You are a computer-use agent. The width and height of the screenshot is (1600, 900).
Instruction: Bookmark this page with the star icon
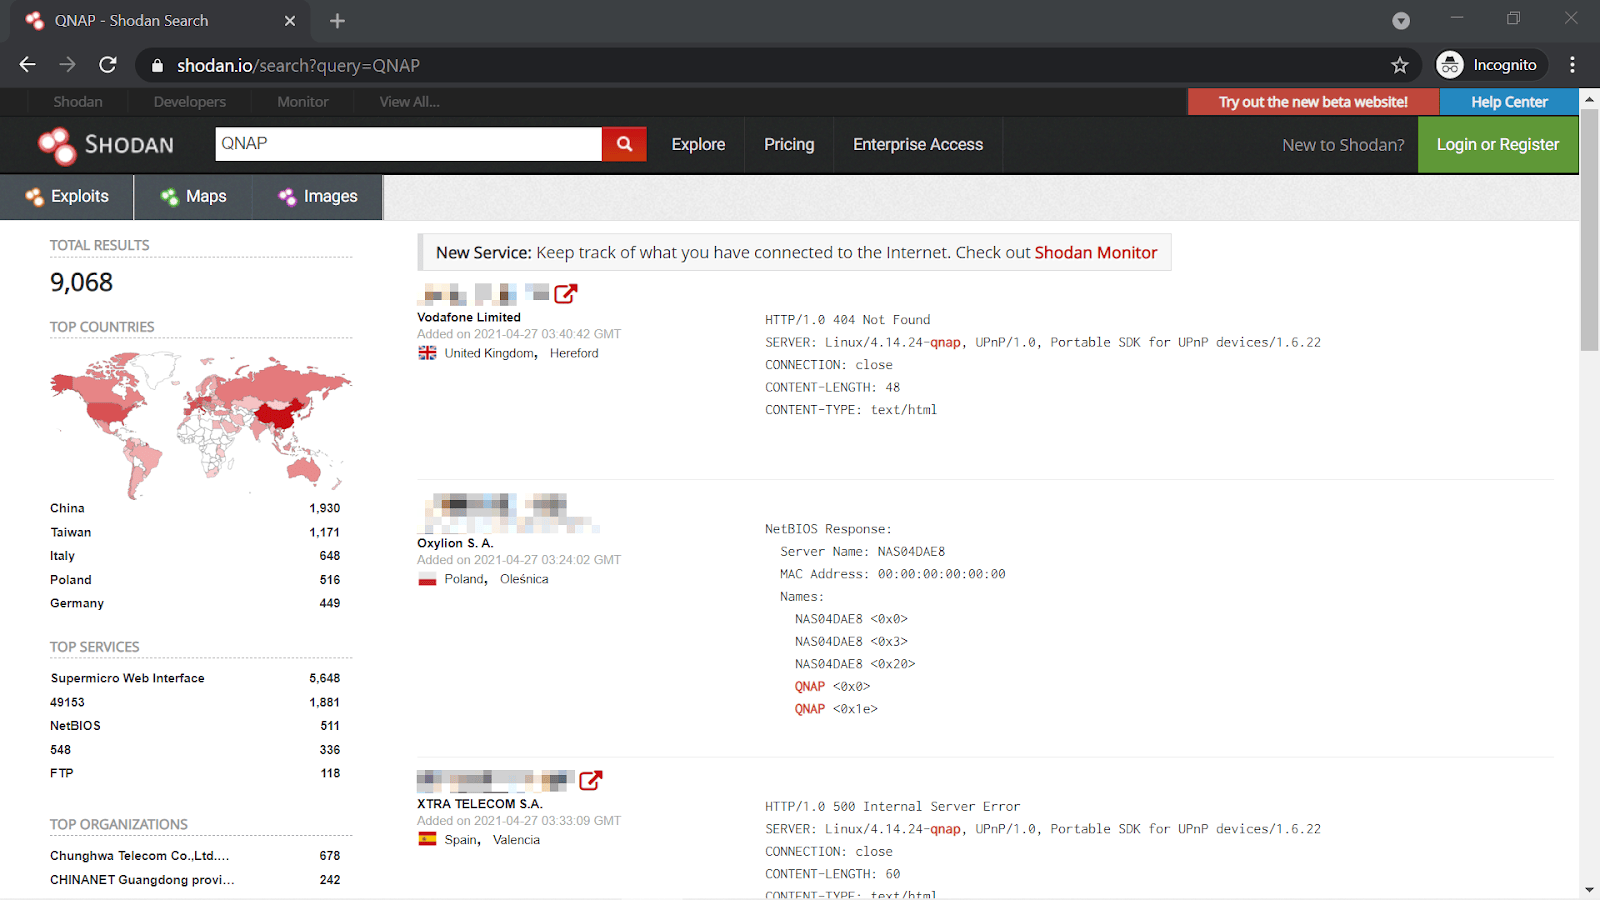coord(1400,65)
